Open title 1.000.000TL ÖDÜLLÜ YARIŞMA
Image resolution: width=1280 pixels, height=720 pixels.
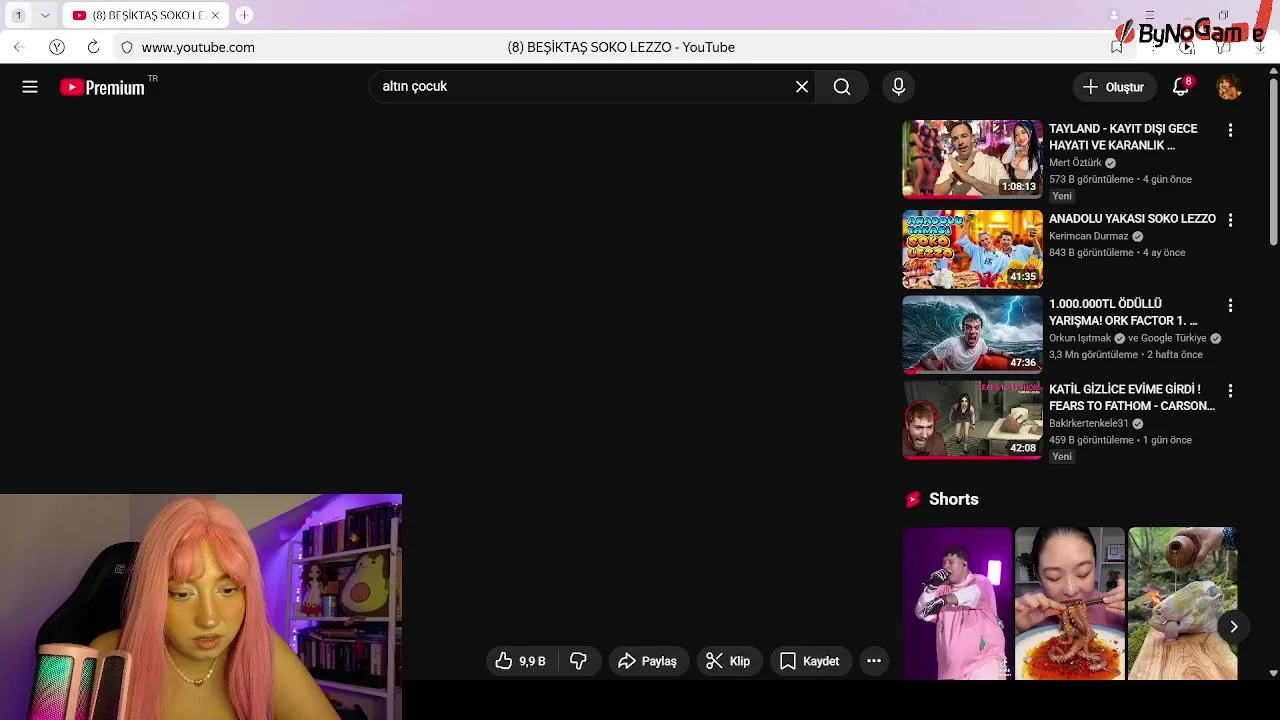pos(1123,312)
